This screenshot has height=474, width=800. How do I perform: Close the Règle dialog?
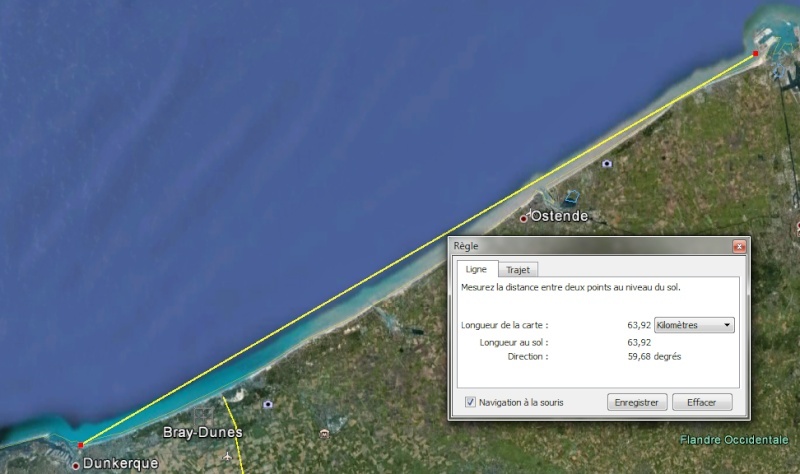click(739, 246)
